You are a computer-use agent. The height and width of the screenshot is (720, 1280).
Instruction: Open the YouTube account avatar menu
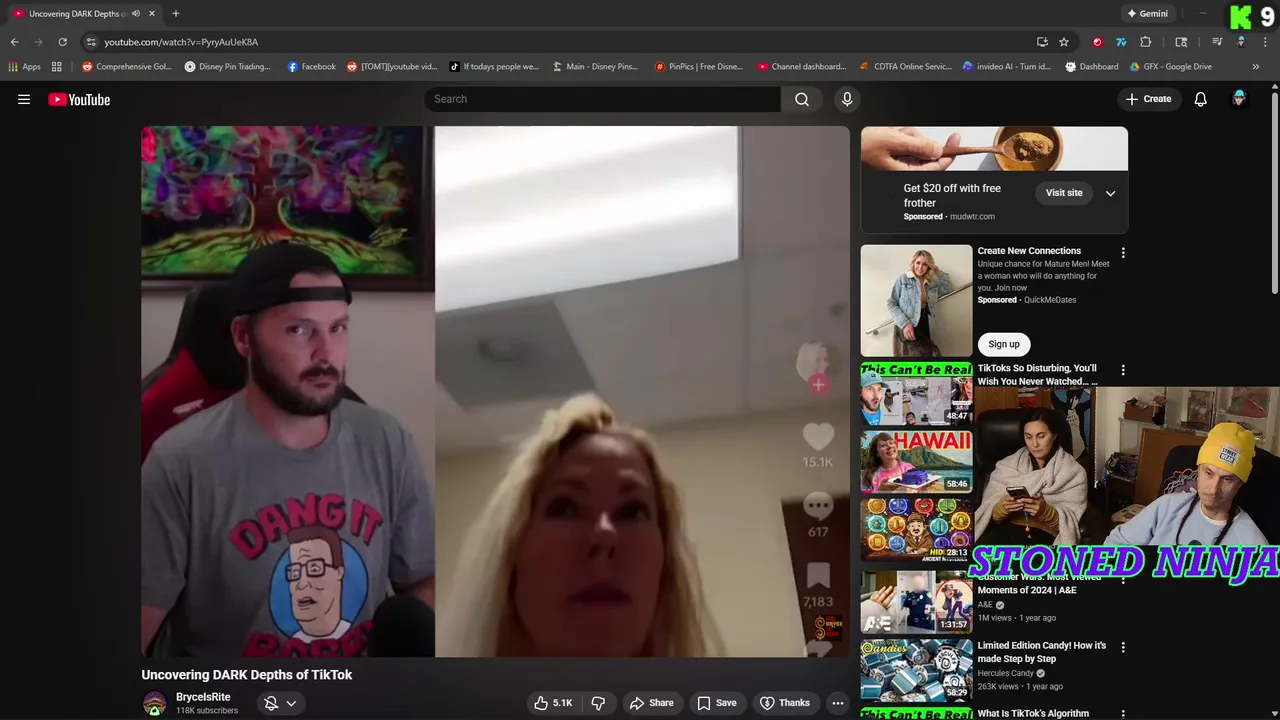[x=1239, y=99]
